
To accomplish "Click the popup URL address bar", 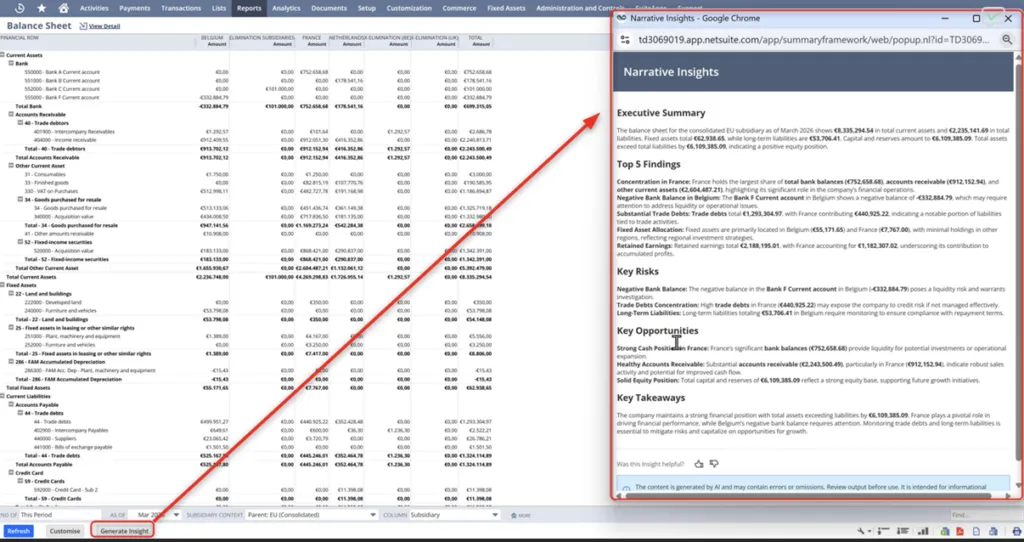I will click(813, 40).
